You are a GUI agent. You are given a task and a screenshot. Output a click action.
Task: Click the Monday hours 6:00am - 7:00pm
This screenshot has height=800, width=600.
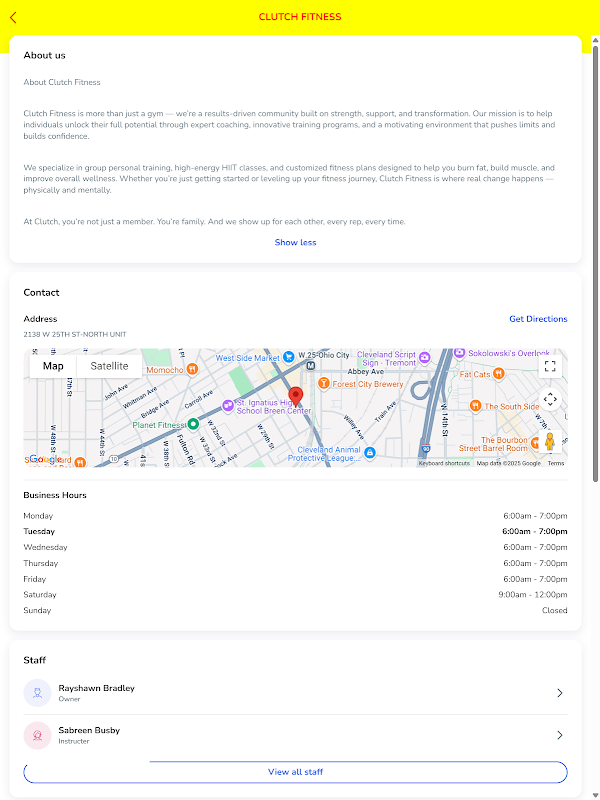tap(535, 516)
